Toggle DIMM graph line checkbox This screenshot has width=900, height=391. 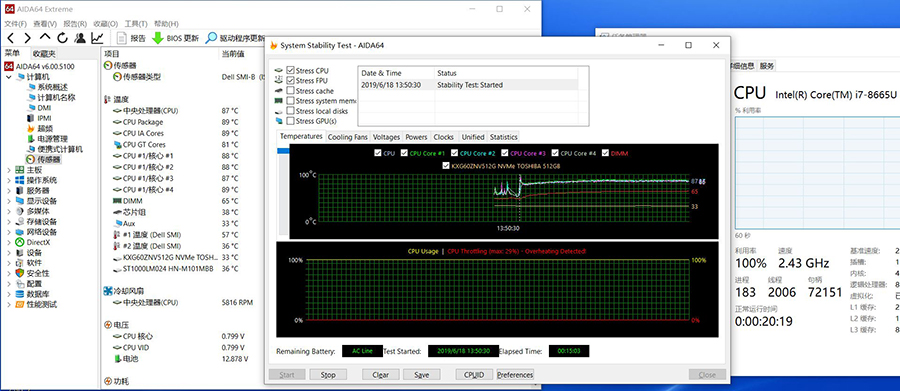605,153
